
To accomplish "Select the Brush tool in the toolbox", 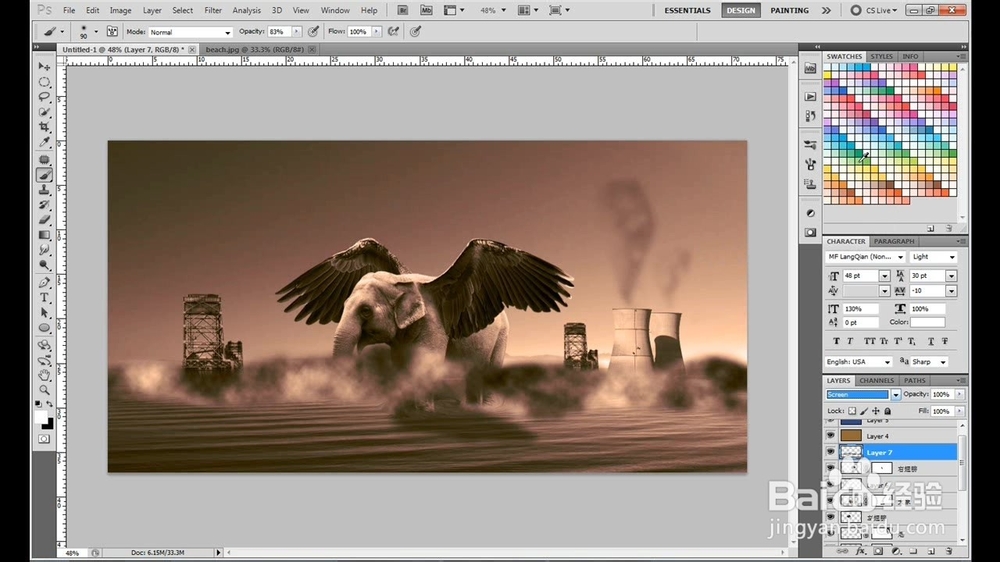I will coord(44,175).
